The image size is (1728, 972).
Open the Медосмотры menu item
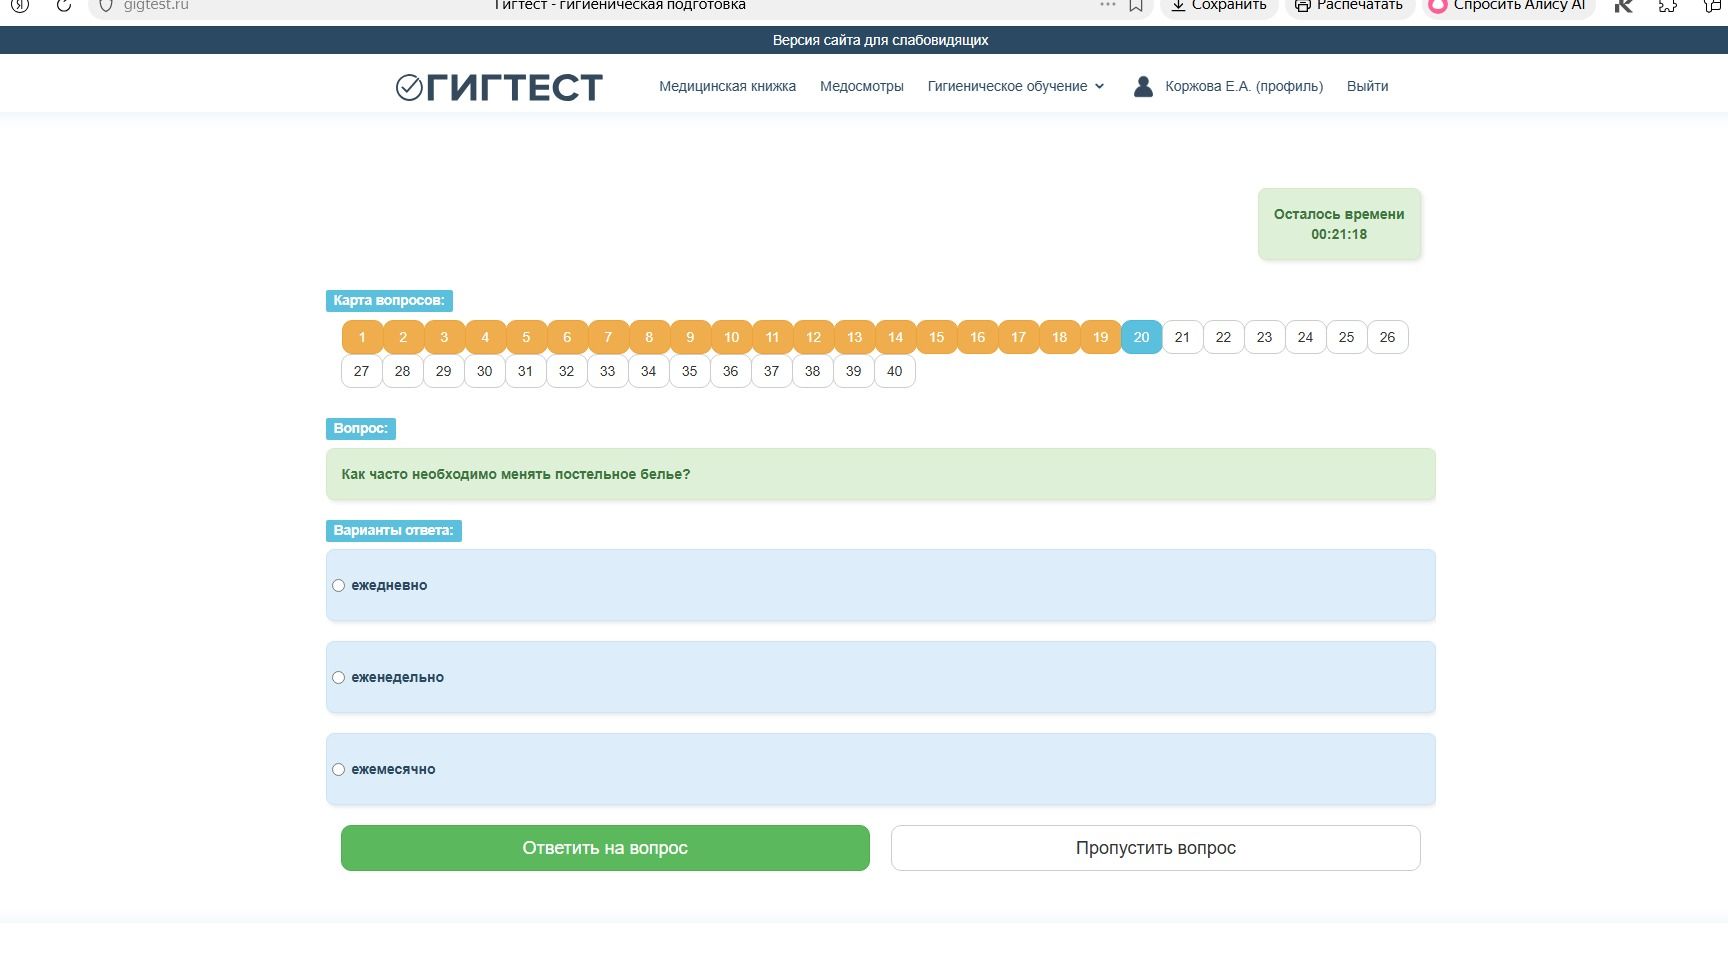(861, 86)
